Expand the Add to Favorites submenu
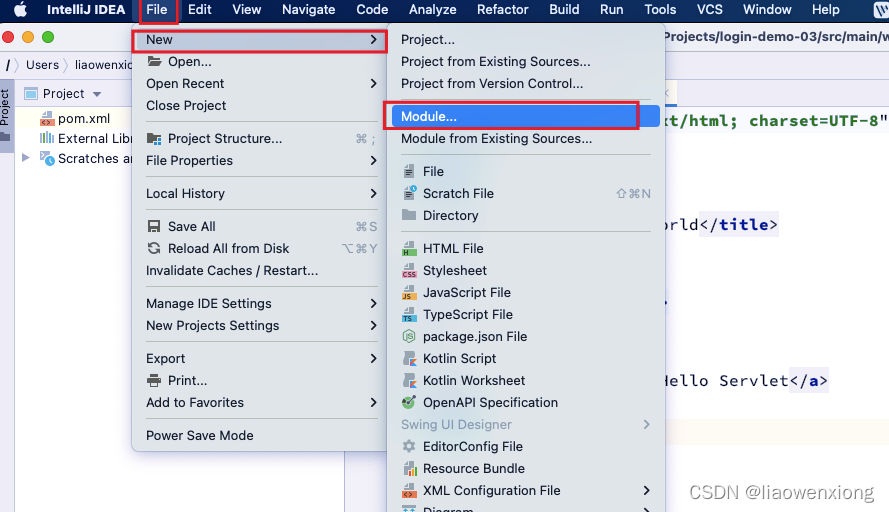Screen dimensions: 889x512 [x=373, y=403]
